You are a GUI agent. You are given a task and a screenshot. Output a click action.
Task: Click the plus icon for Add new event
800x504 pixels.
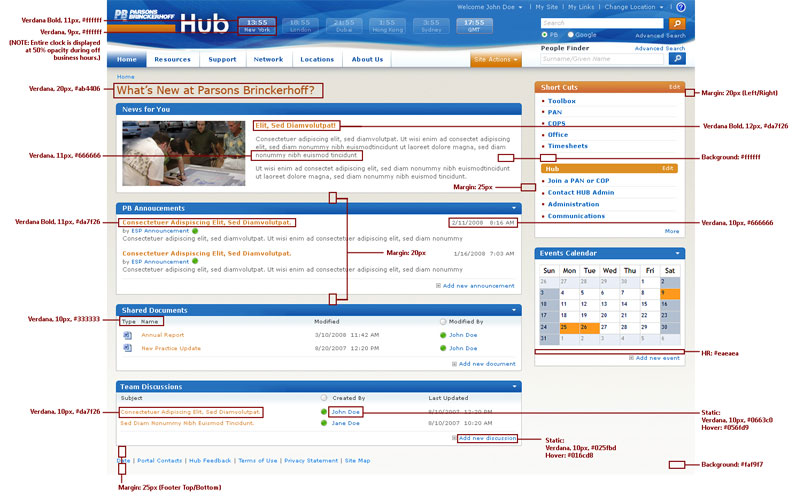click(632, 357)
